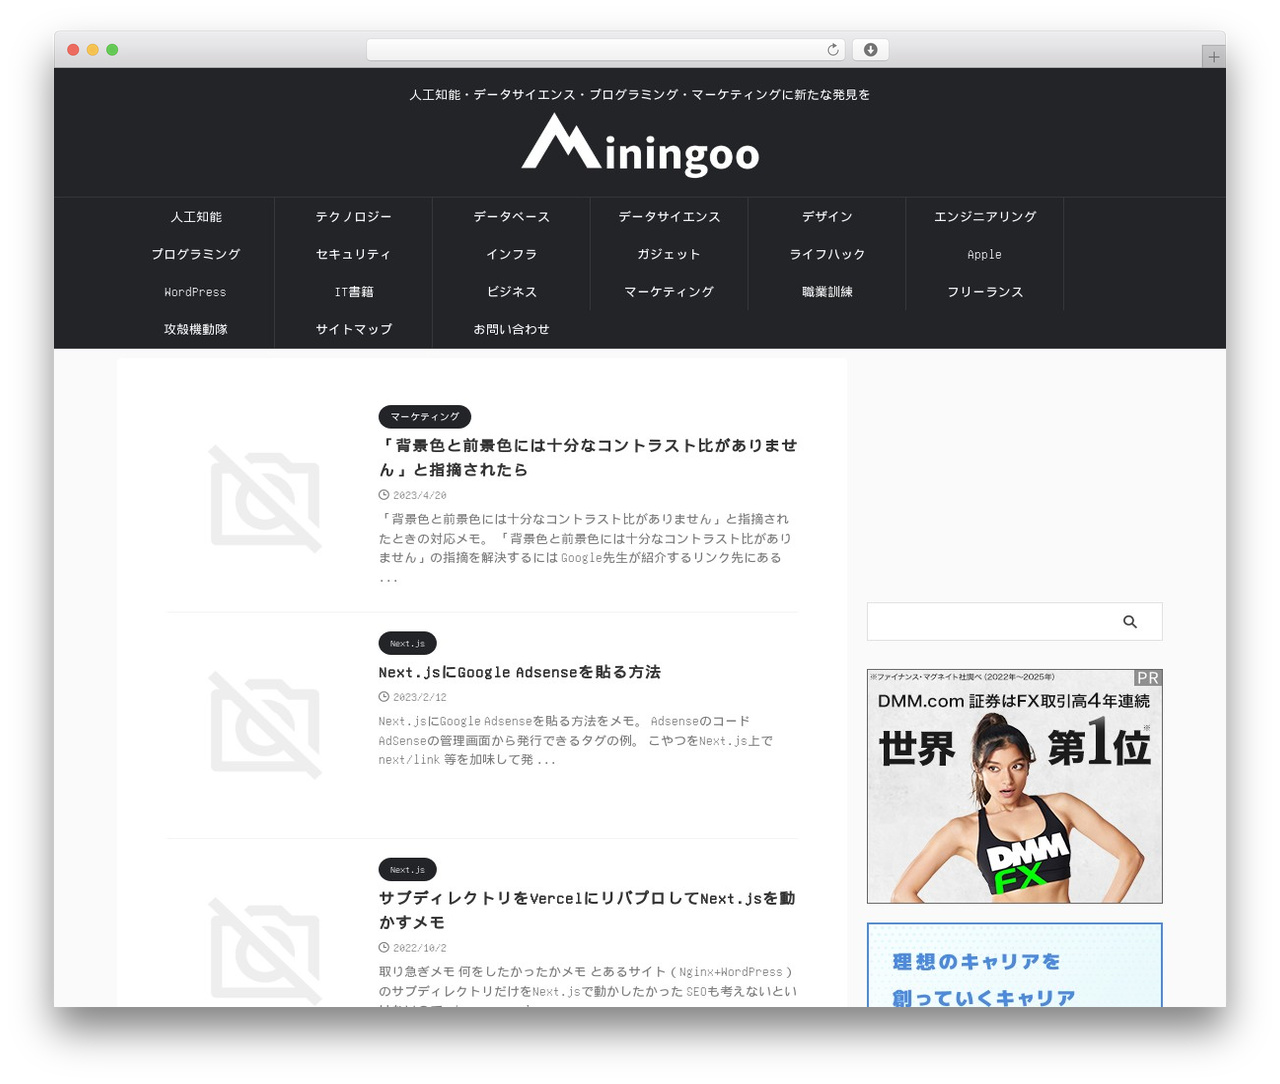Viewport: 1280px width, 1084px height.
Task: Open the 人工知能 menu item
Action: [196, 217]
